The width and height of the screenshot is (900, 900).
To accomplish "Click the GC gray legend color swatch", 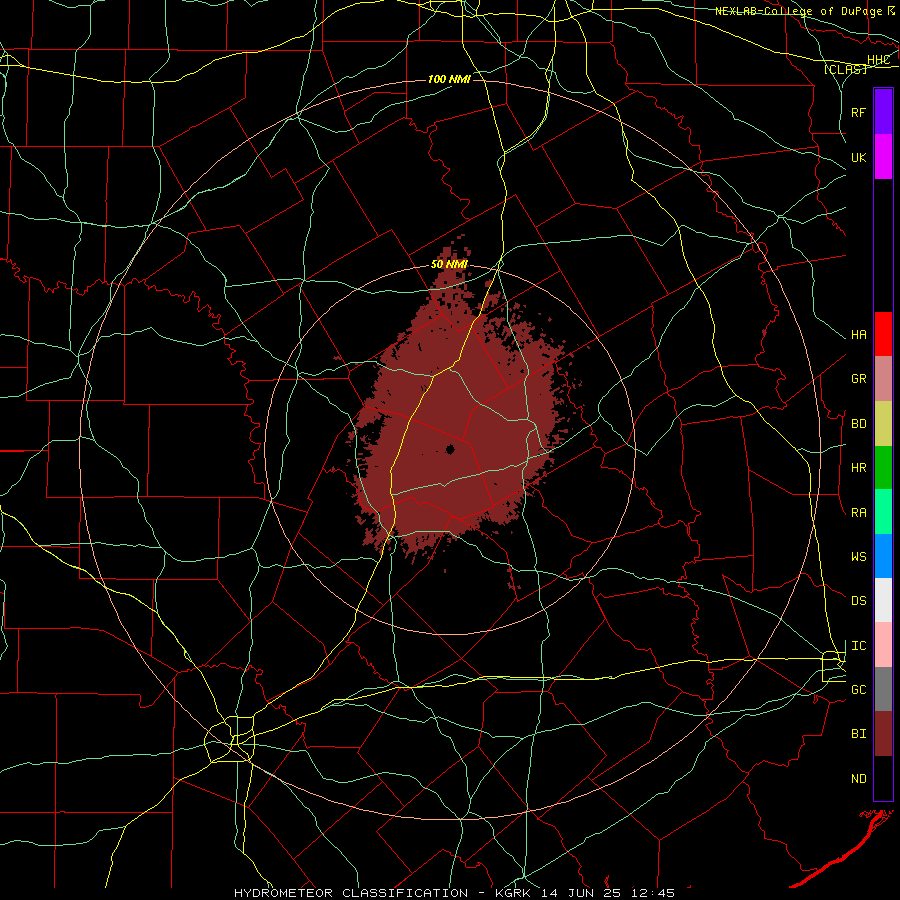I will (x=883, y=689).
